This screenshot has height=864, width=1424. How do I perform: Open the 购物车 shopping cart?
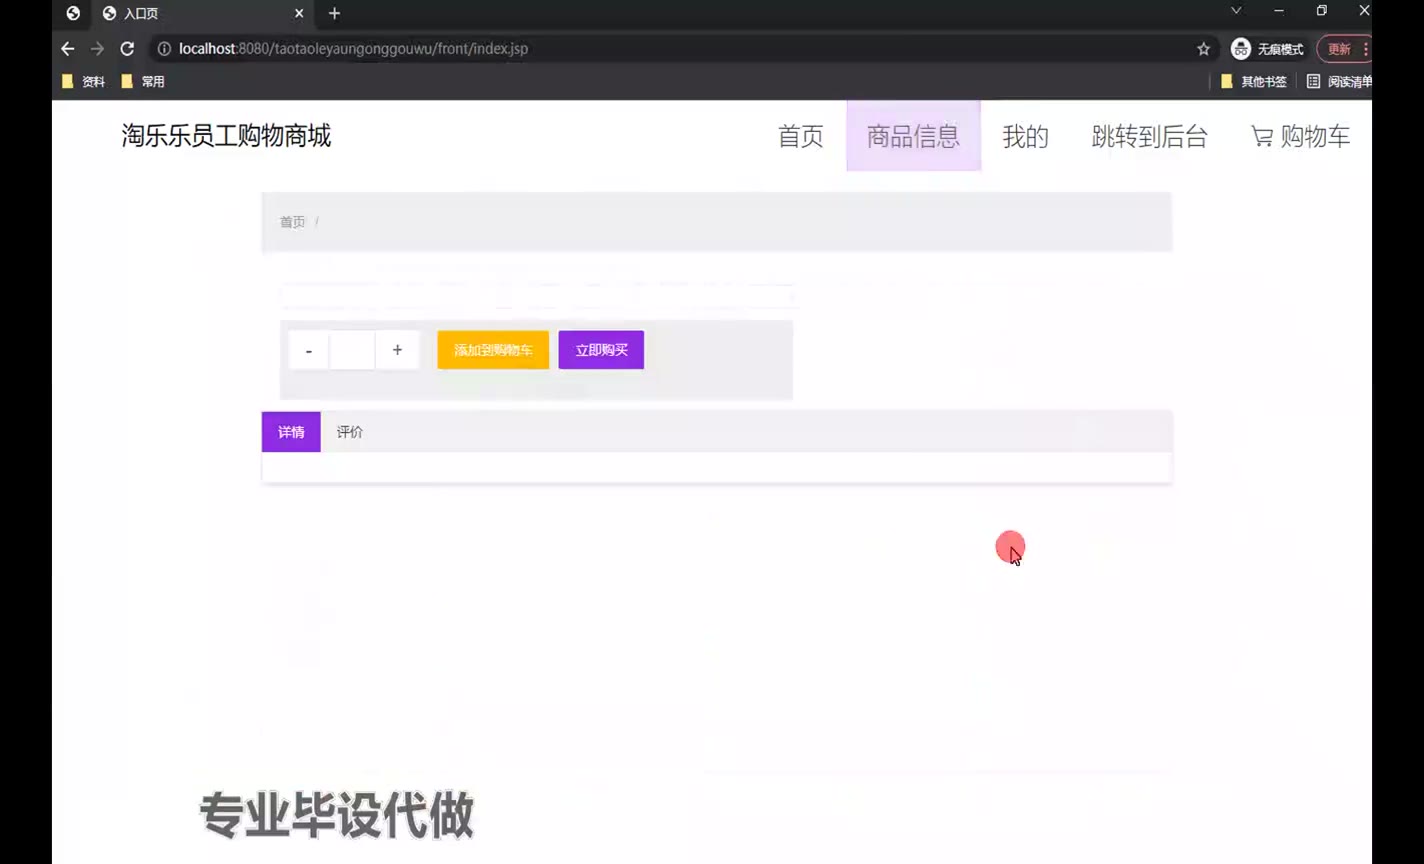[1300, 137]
